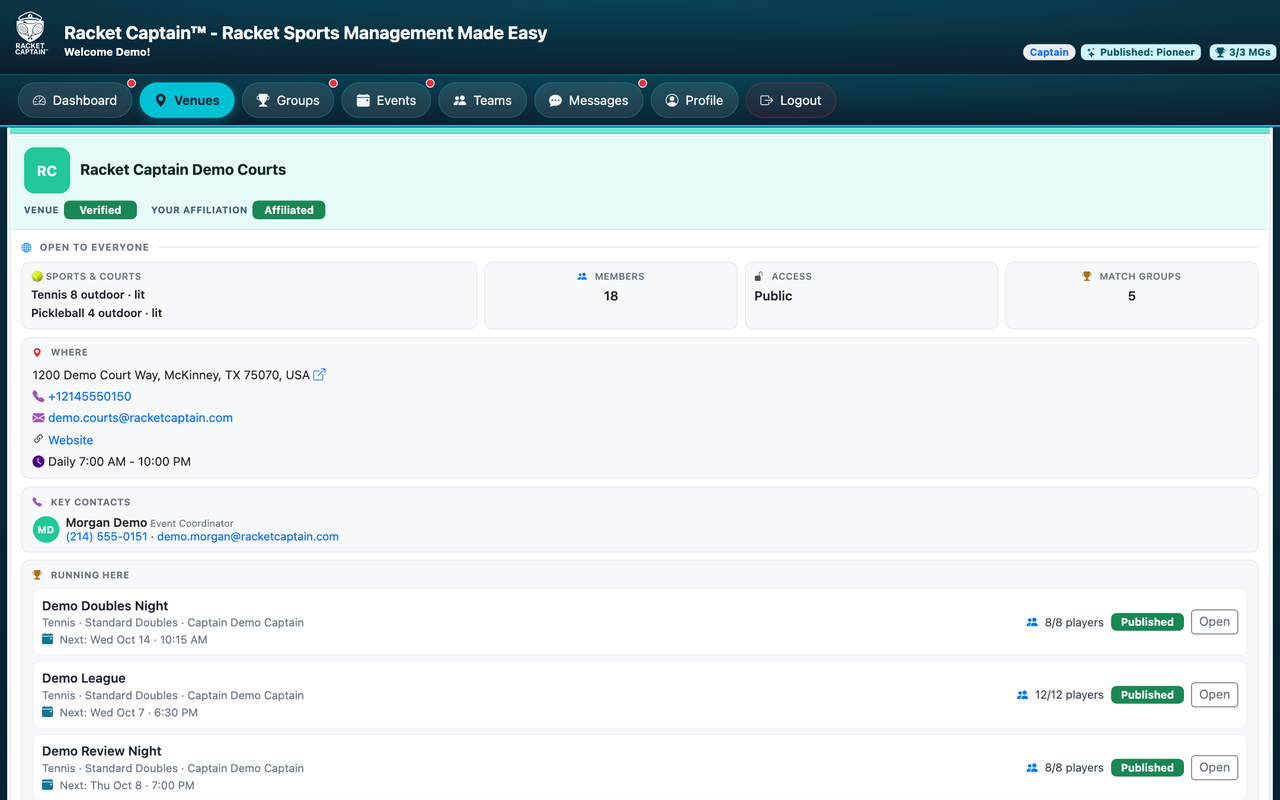Click the members icon in Members card

coord(582,276)
